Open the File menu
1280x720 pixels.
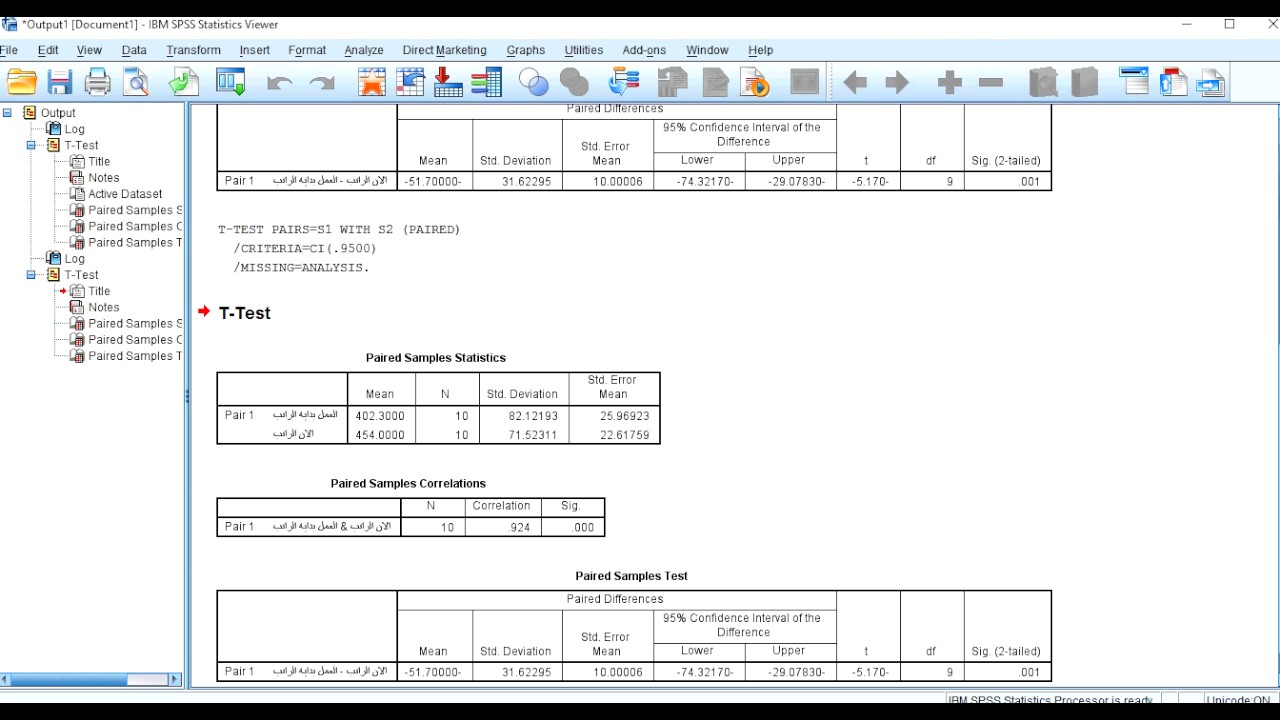coord(9,50)
